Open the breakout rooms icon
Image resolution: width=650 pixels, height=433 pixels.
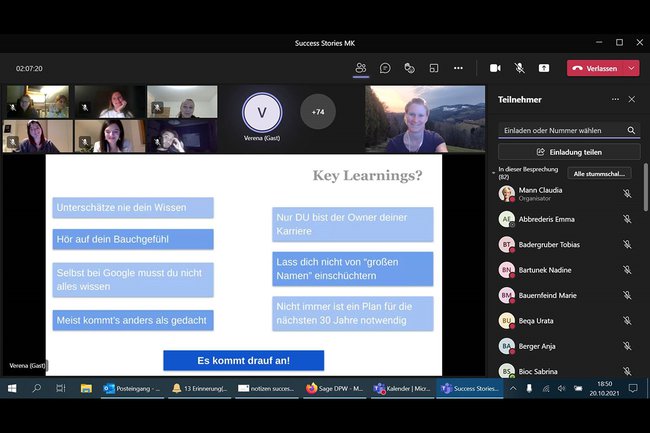click(x=434, y=68)
